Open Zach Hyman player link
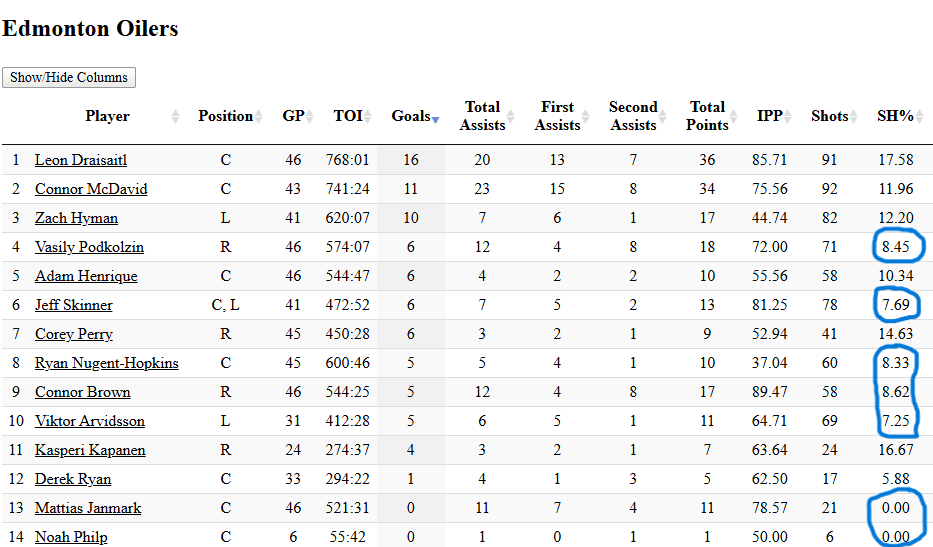The height and width of the screenshot is (547, 933). click(x=76, y=218)
